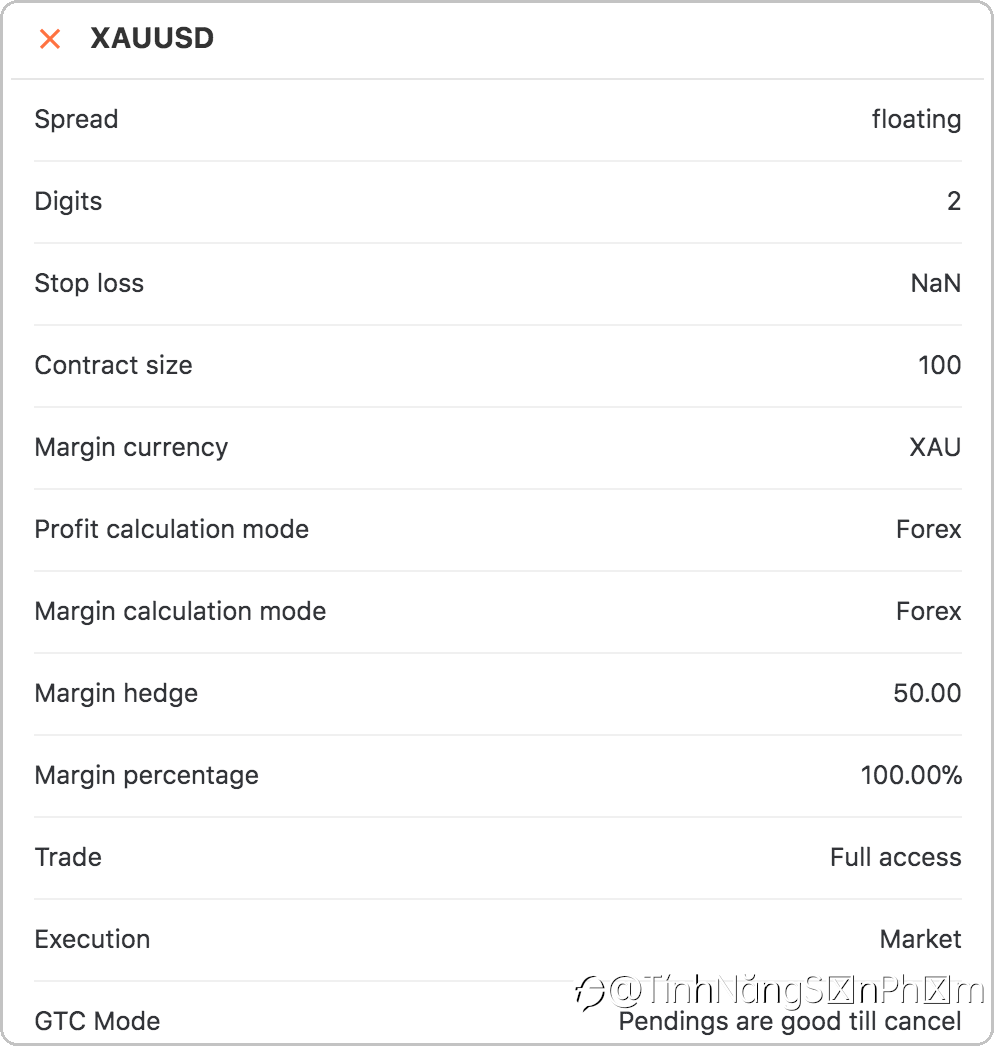Close the XAUUSD specification panel
Image resolution: width=994 pixels, height=1047 pixels.
(x=50, y=39)
